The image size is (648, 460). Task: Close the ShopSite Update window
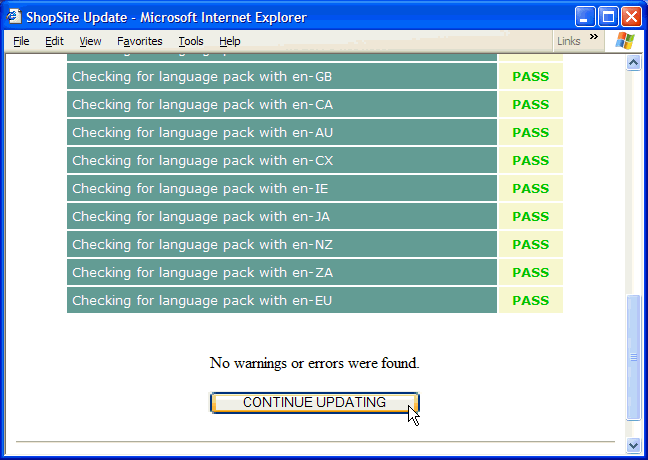pos(631,16)
